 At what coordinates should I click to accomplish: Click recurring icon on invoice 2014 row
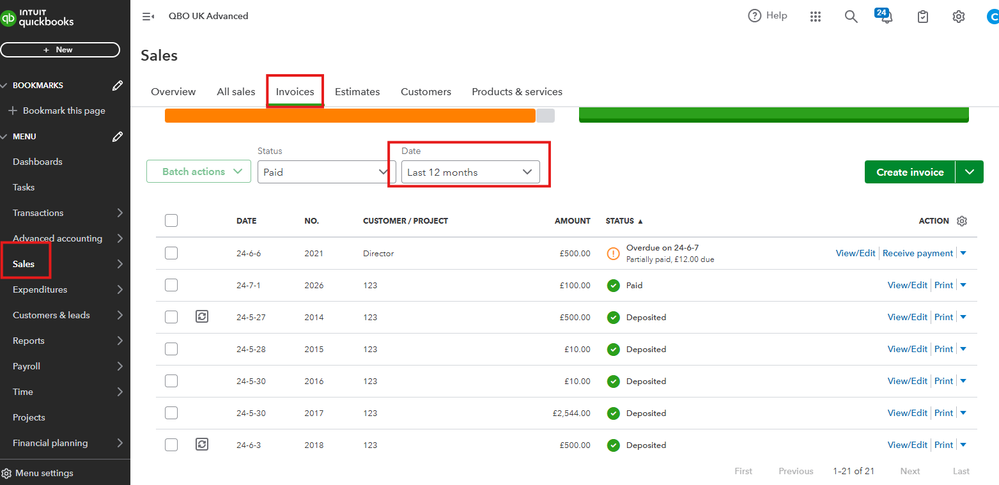202,317
